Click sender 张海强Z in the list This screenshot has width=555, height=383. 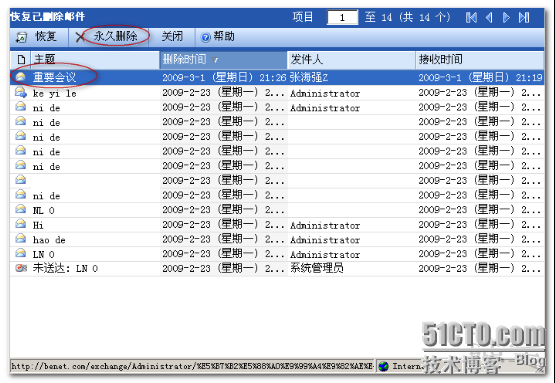[x=309, y=78]
